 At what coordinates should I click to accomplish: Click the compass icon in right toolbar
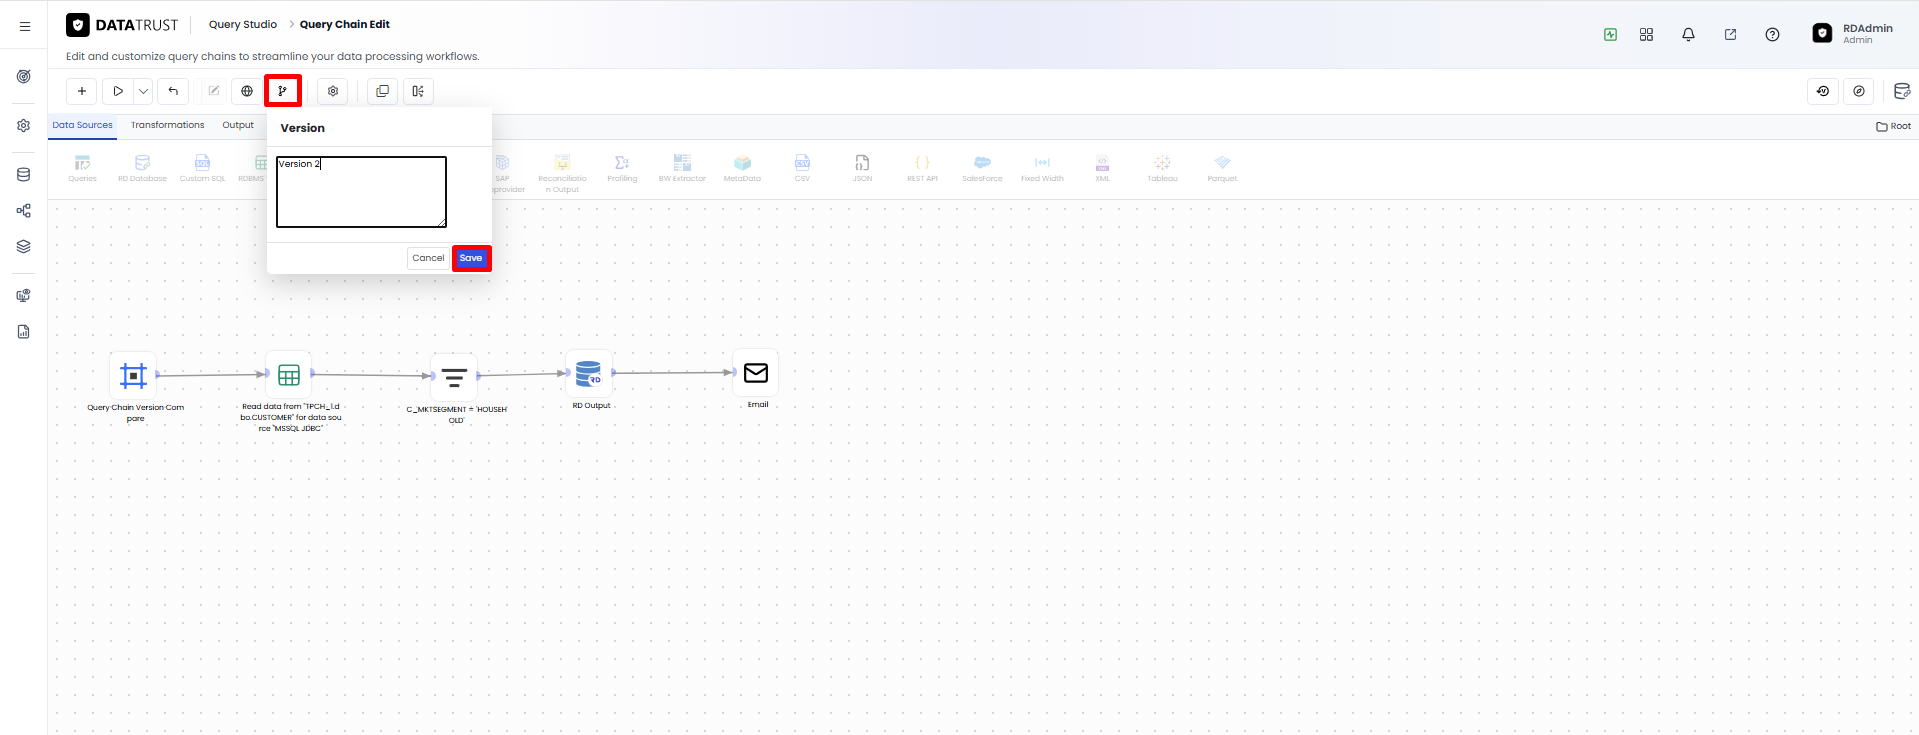pyautogui.click(x=1859, y=91)
